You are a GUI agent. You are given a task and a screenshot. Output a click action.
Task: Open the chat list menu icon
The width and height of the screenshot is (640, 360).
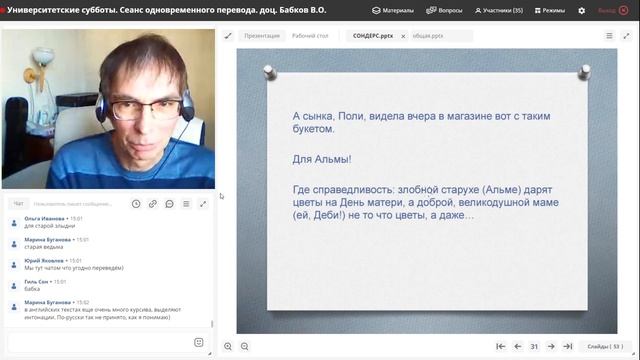(x=186, y=204)
